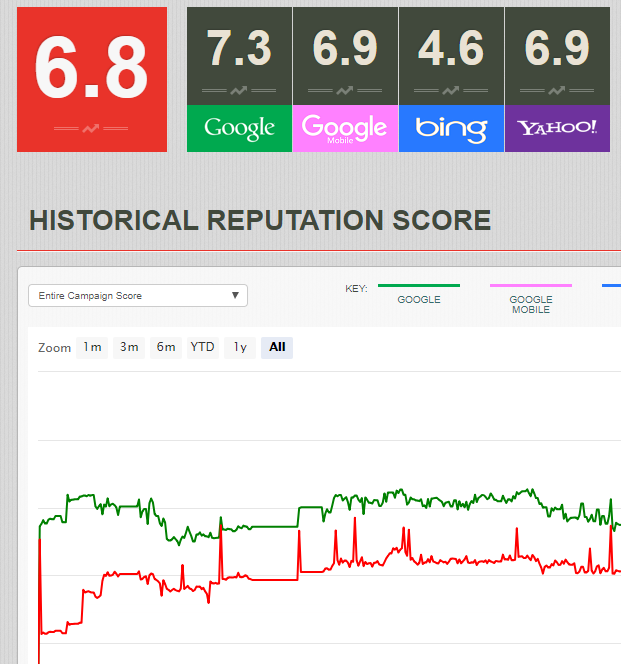
Task: Click trend arrow icon under 6.8
Action: [x=91, y=128]
